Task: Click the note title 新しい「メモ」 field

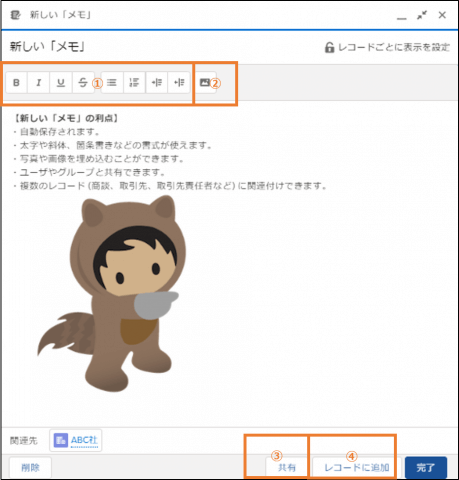Action: click(x=47, y=47)
